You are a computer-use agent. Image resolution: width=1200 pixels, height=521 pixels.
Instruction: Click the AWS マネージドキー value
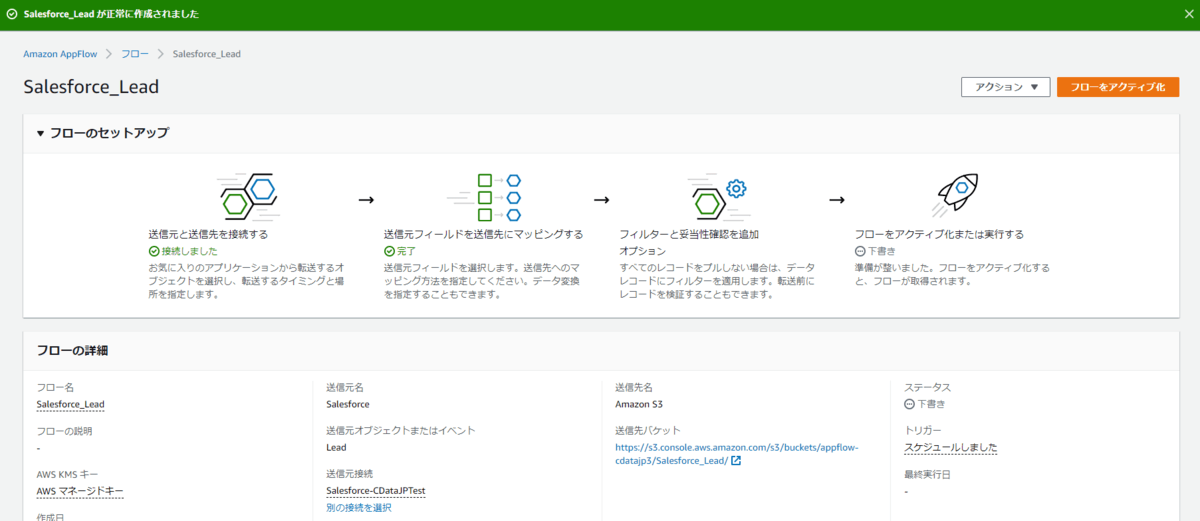(79, 491)
